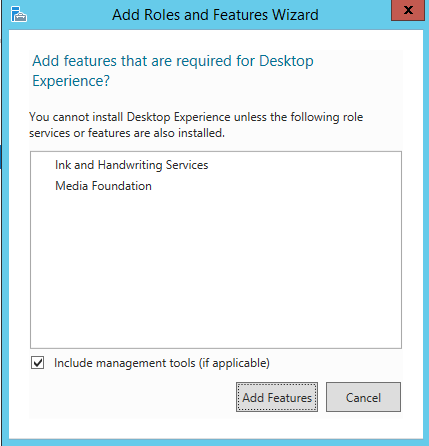Close the Add Roles and Features Wizard
Image resolution: width=429 pixels, height=446 pixels.
(407, 10)
